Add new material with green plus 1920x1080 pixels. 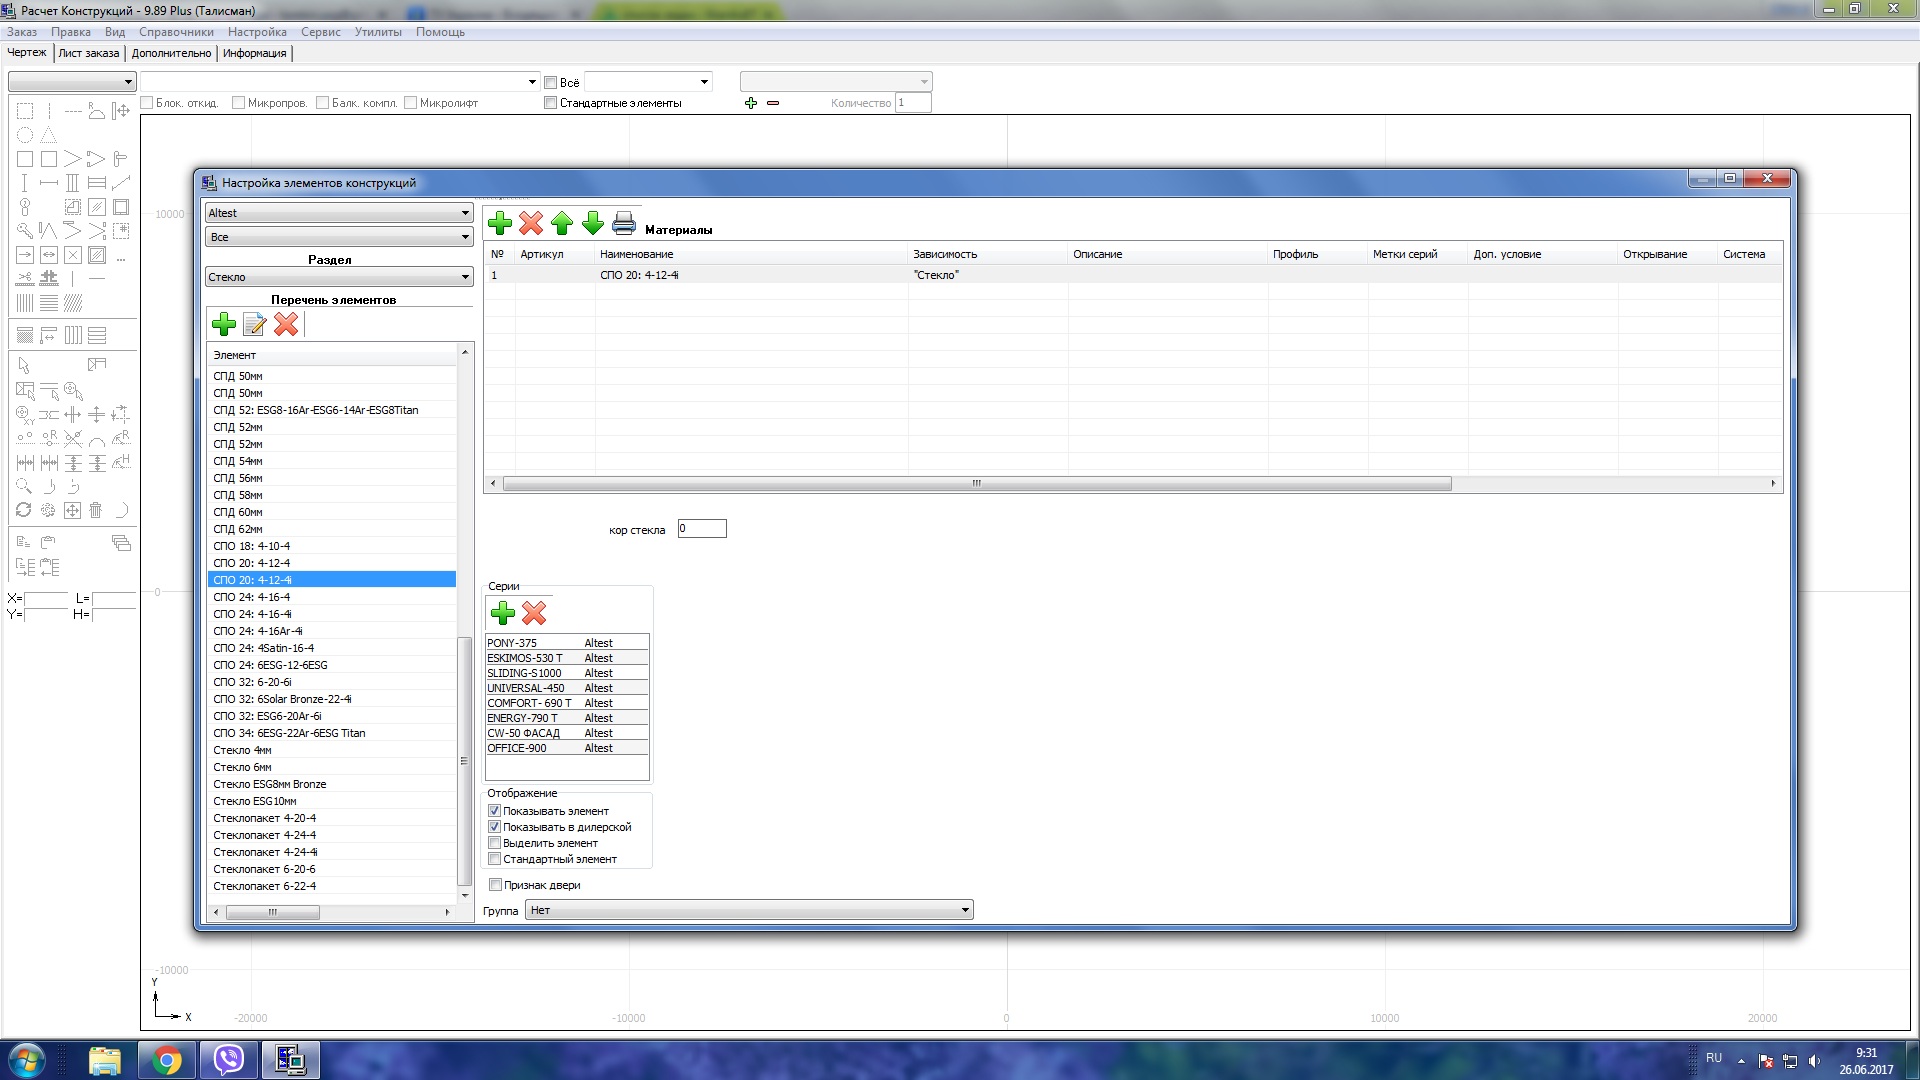500,223
